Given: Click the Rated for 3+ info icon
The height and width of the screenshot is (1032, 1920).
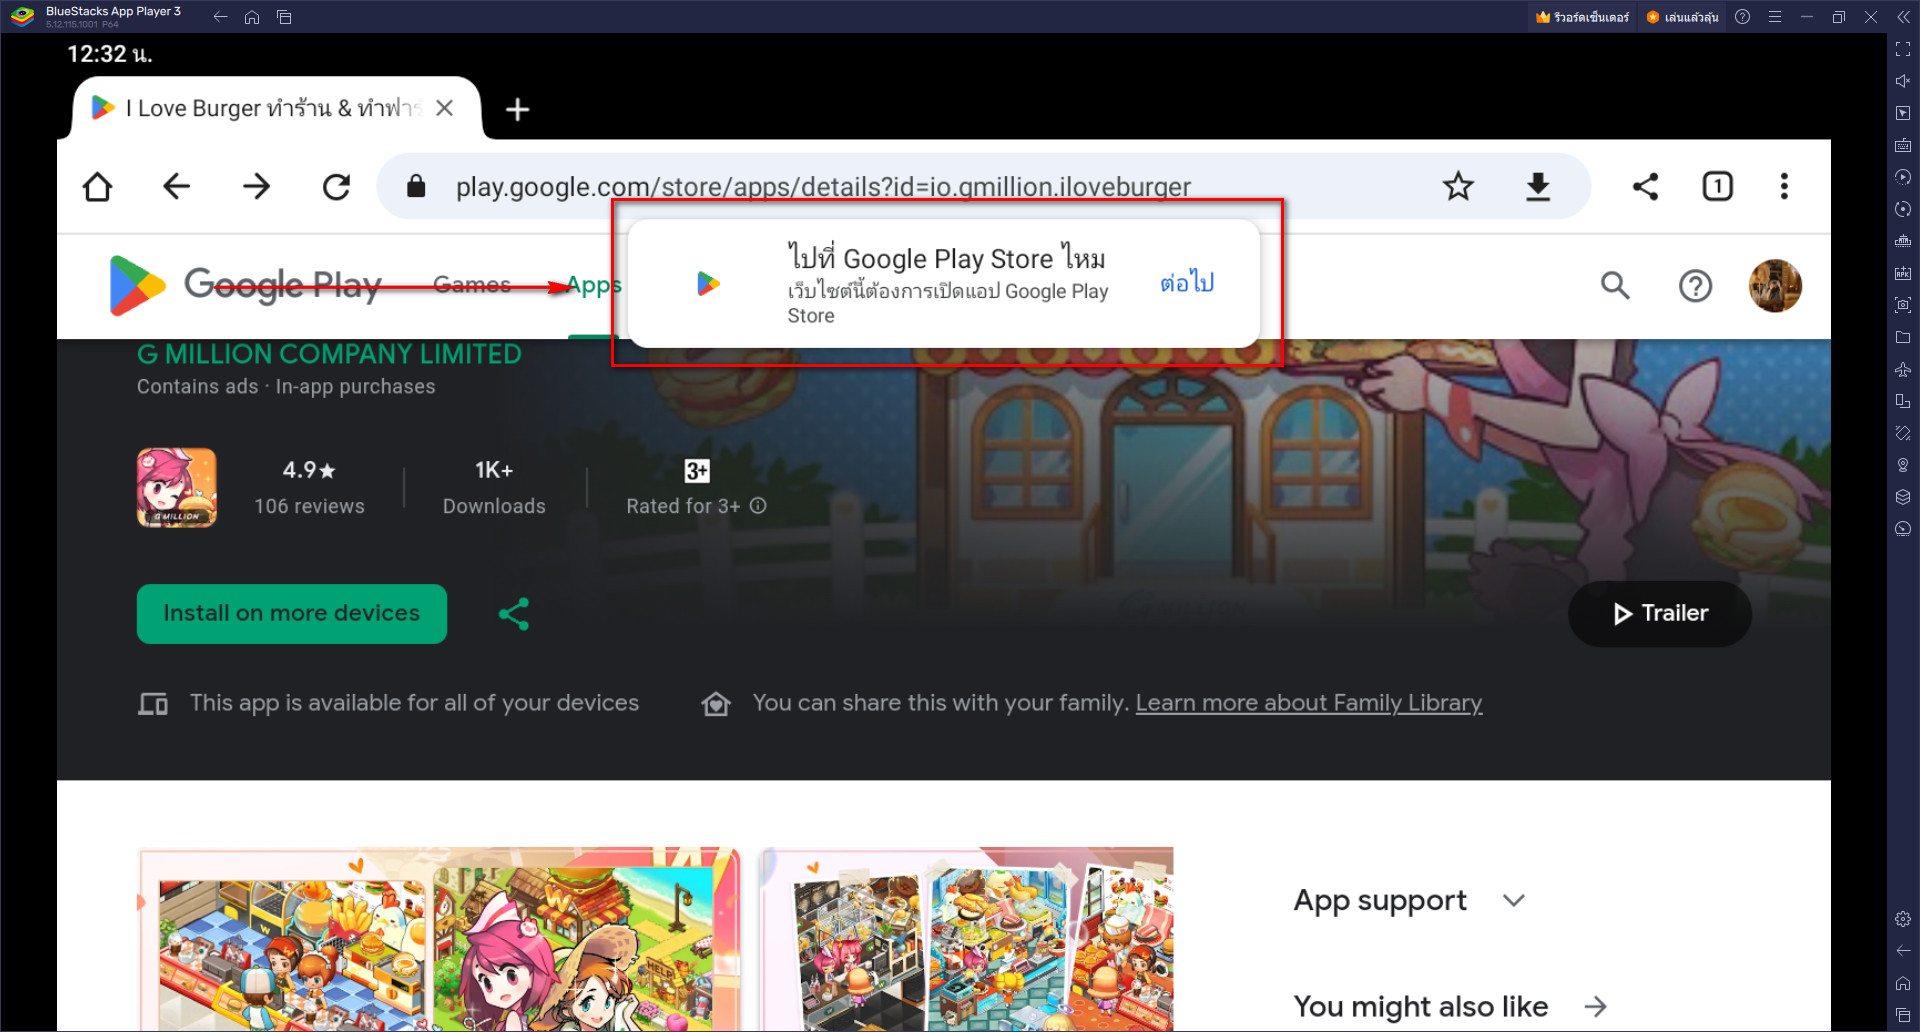Looking at the screenshot, I should pos(758,506).
